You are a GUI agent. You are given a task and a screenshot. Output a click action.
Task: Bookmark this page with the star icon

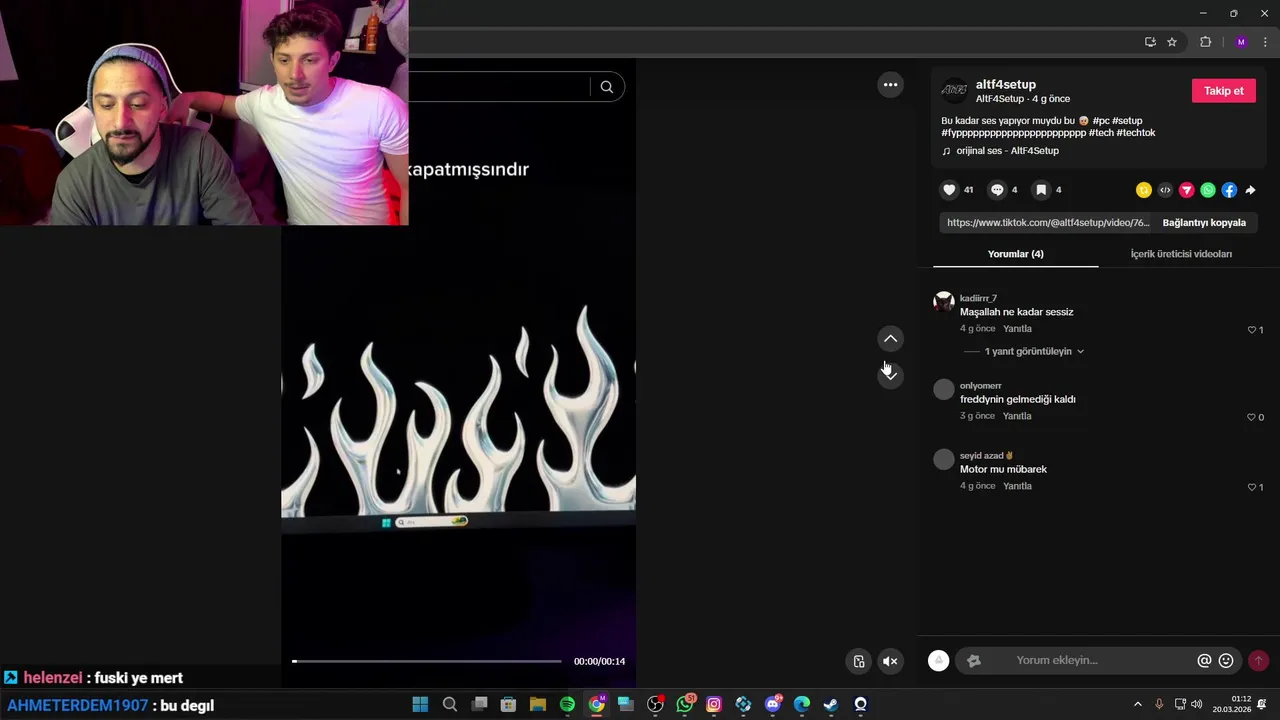click(1172, 42)
